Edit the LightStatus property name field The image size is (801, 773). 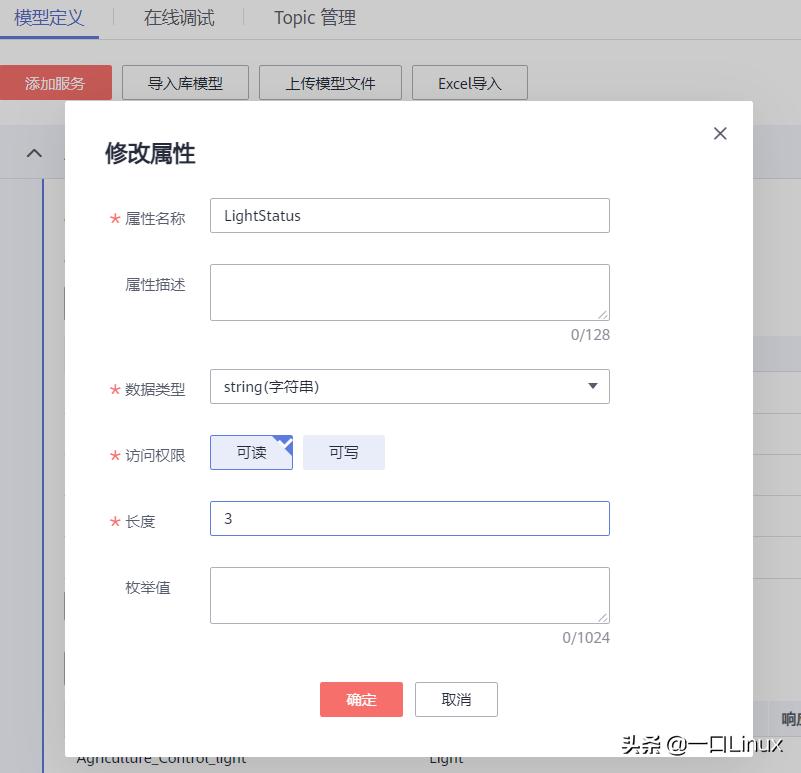pos(409,215)
